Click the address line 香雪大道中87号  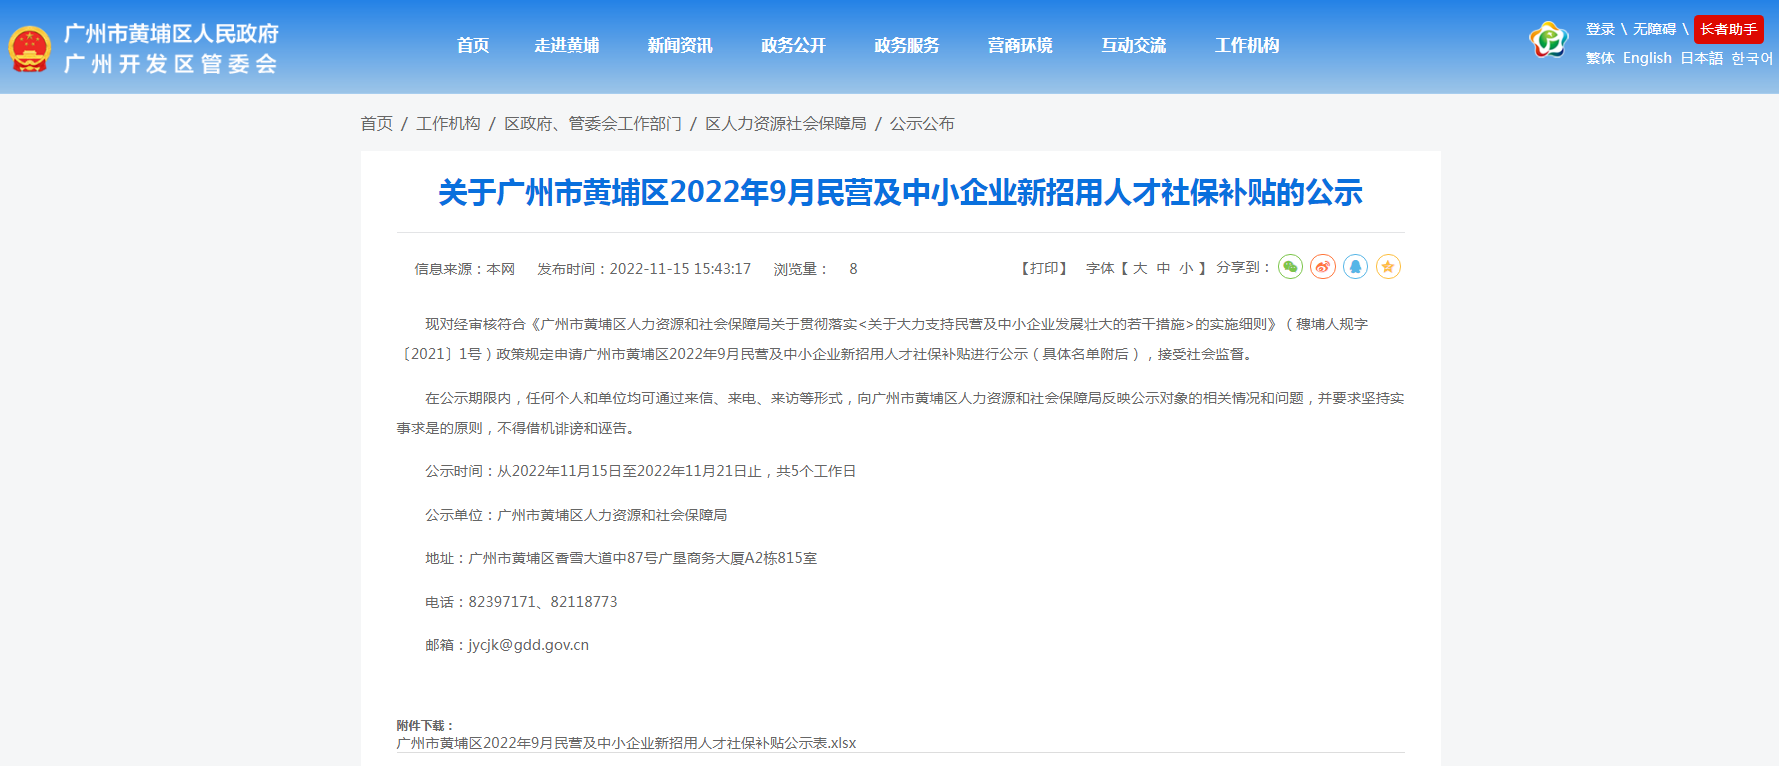(x=621, y=558)
